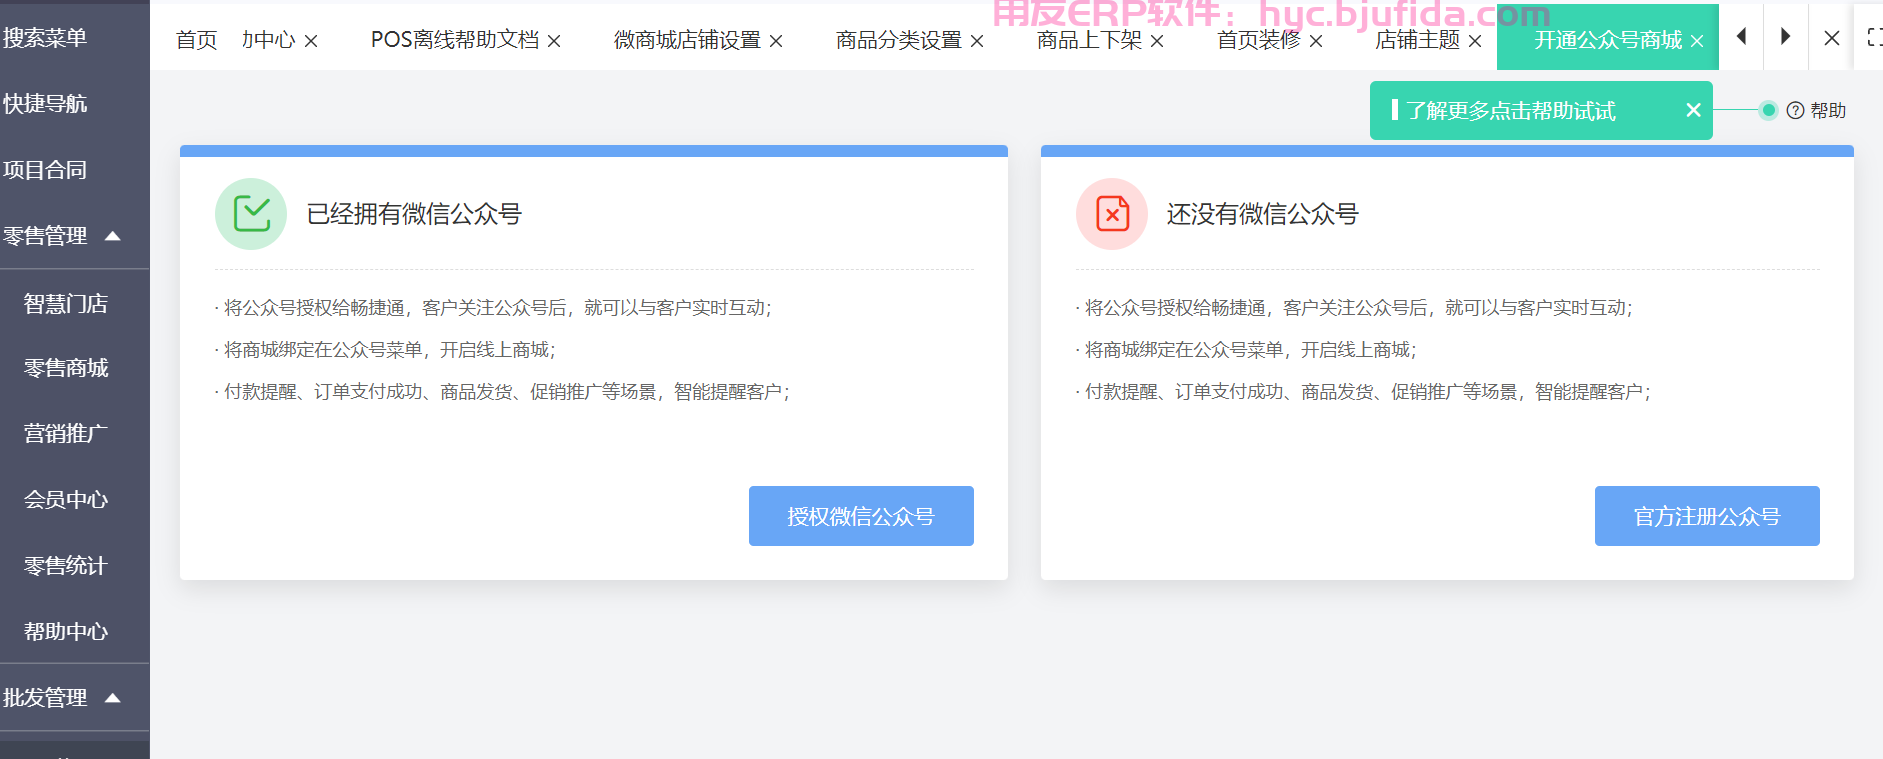Open 会员中心 submenu item
The width and height of the screenshot is (1883, 759).
[x=66, y=500]
